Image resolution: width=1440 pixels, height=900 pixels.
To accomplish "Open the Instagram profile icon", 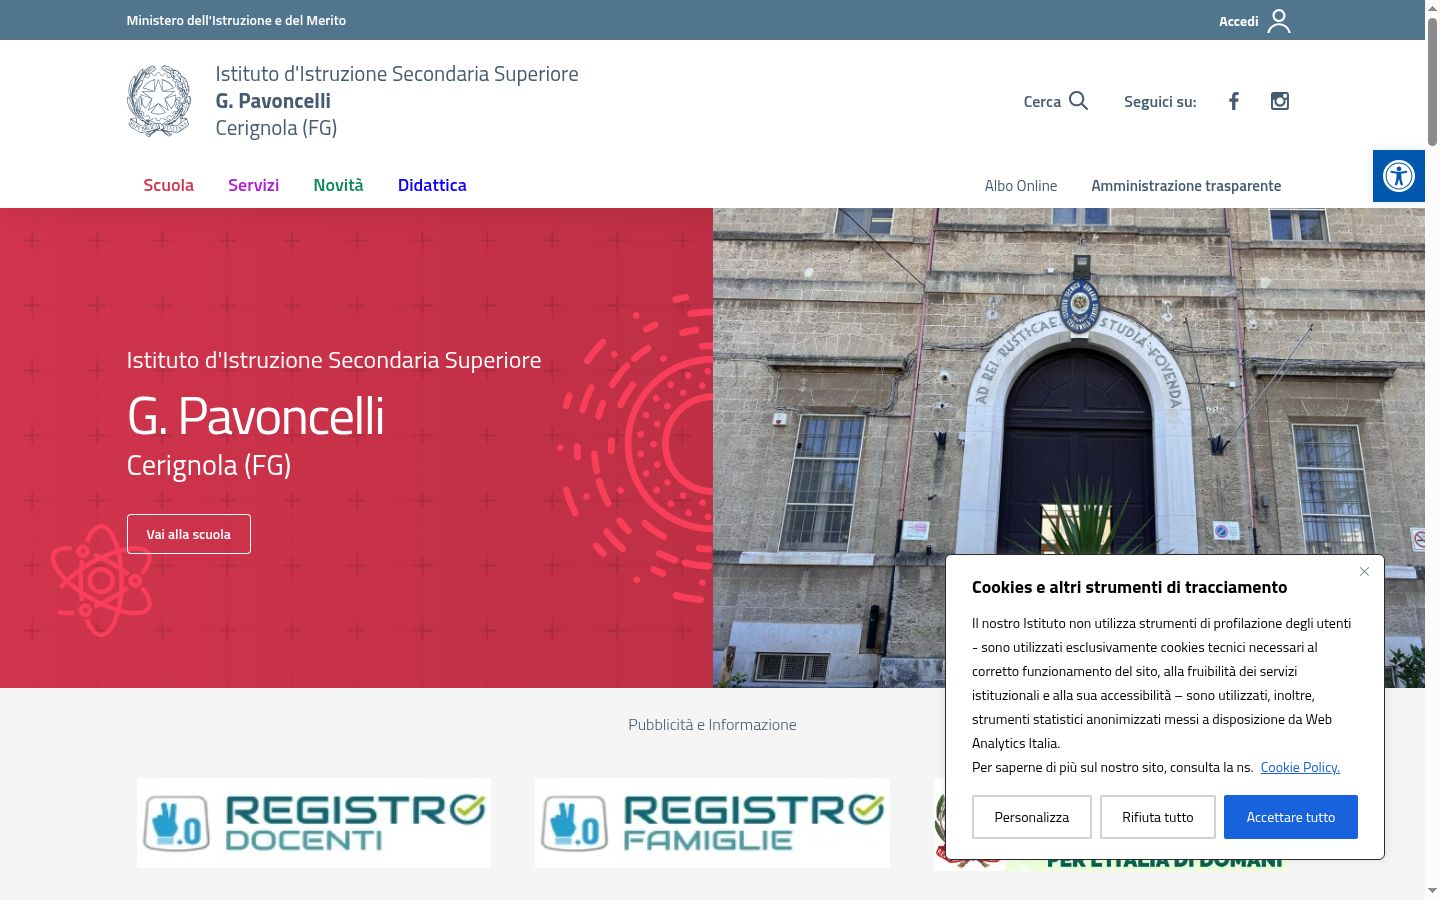I will click(x=1280, y=101).
